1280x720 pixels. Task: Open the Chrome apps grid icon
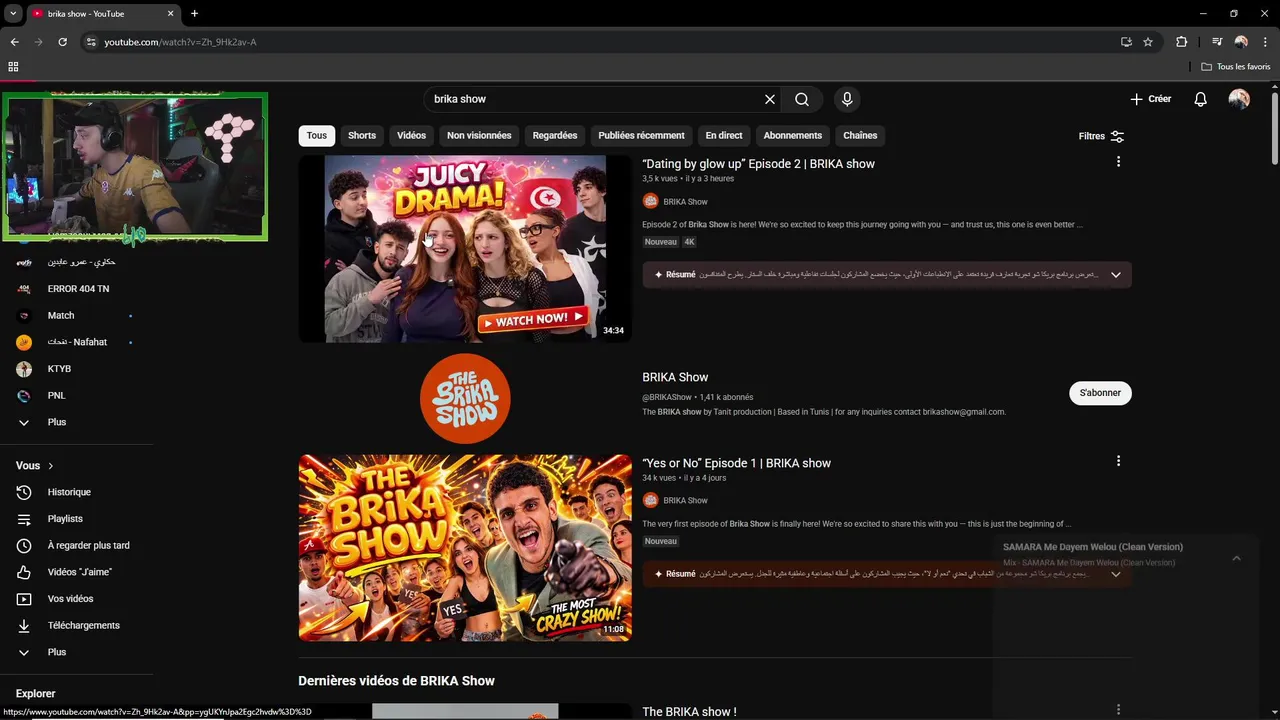pyautogui.click(x=13, y=67)
